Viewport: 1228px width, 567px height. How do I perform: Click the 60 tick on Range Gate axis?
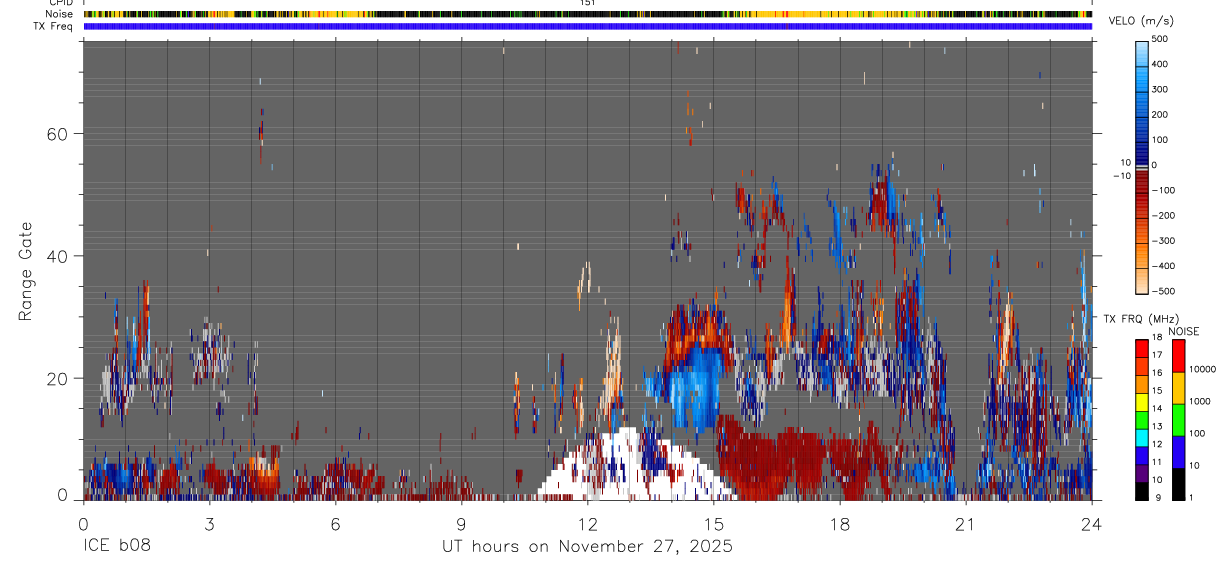[x=55, y=134]
